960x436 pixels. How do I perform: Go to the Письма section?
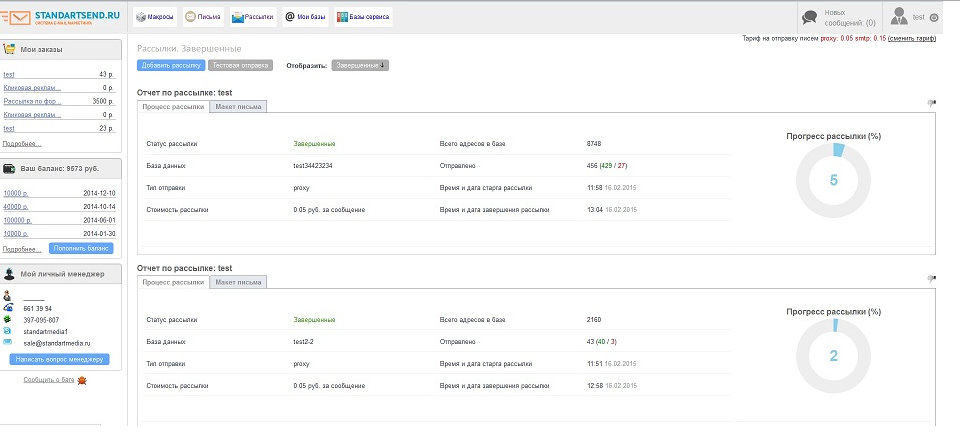(203, 17)
